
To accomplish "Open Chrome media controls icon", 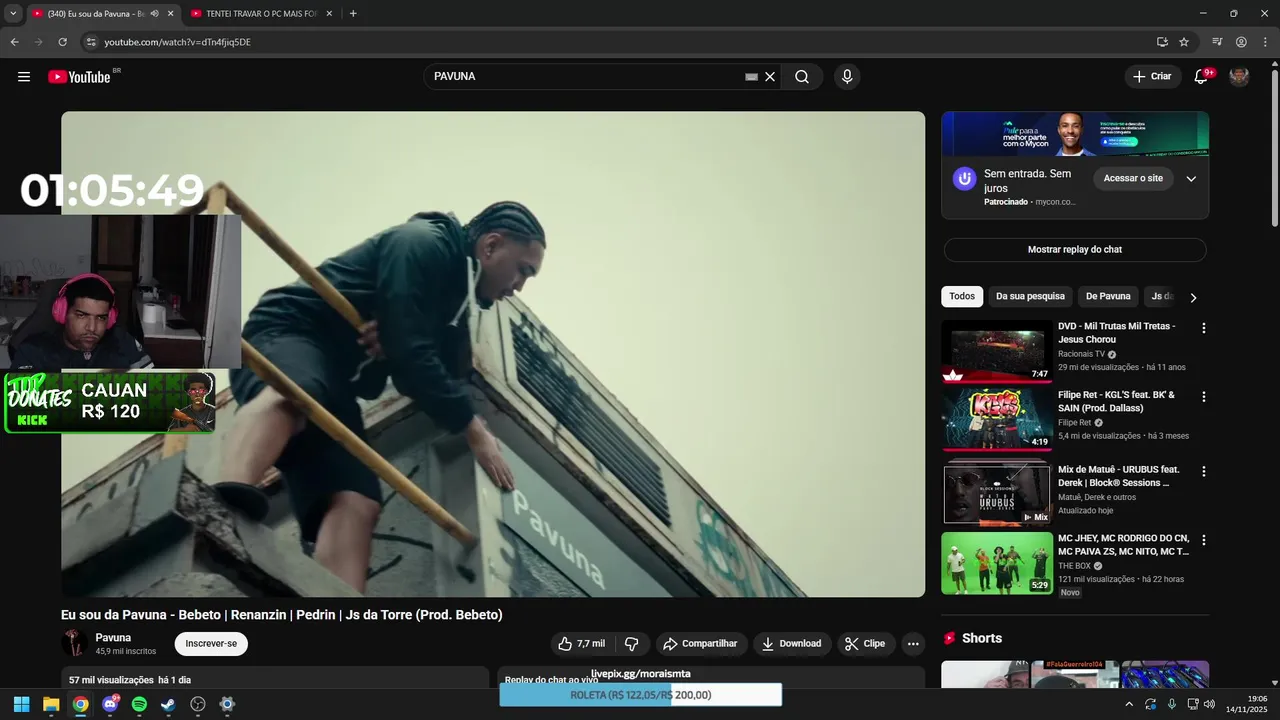I will pos(1217,42).
